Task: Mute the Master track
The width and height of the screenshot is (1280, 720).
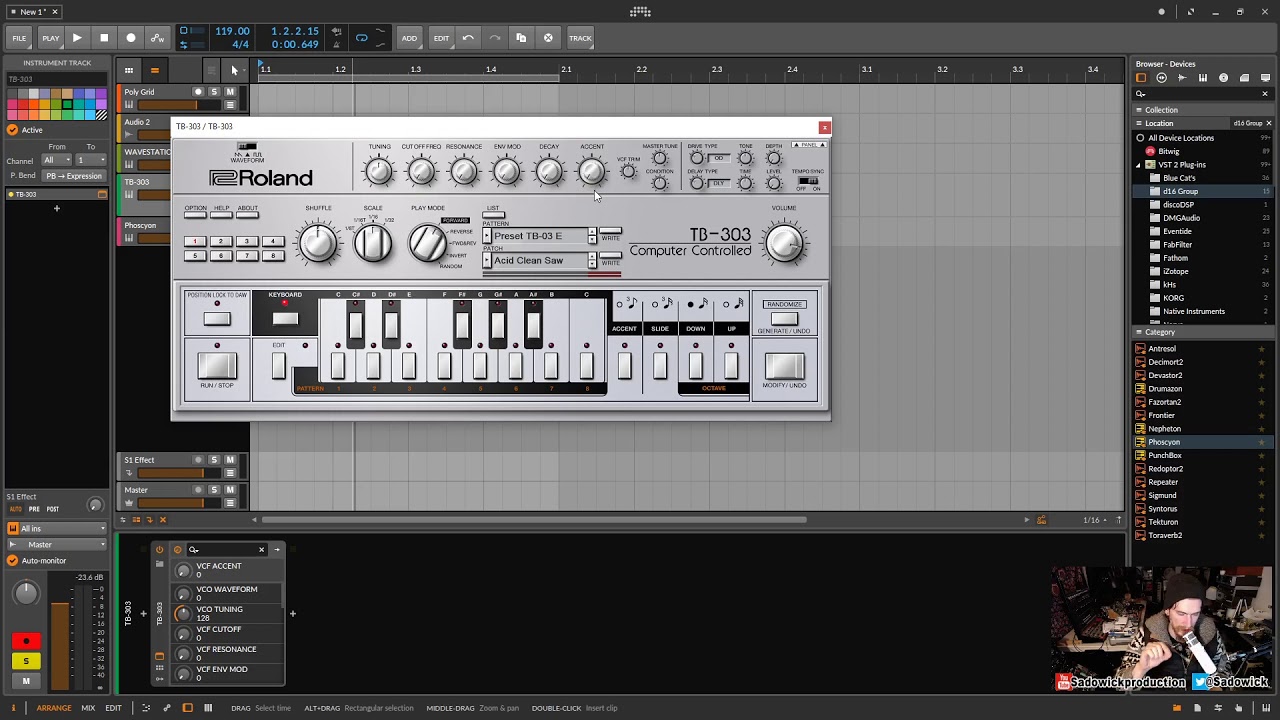Action: click(229, 490)
